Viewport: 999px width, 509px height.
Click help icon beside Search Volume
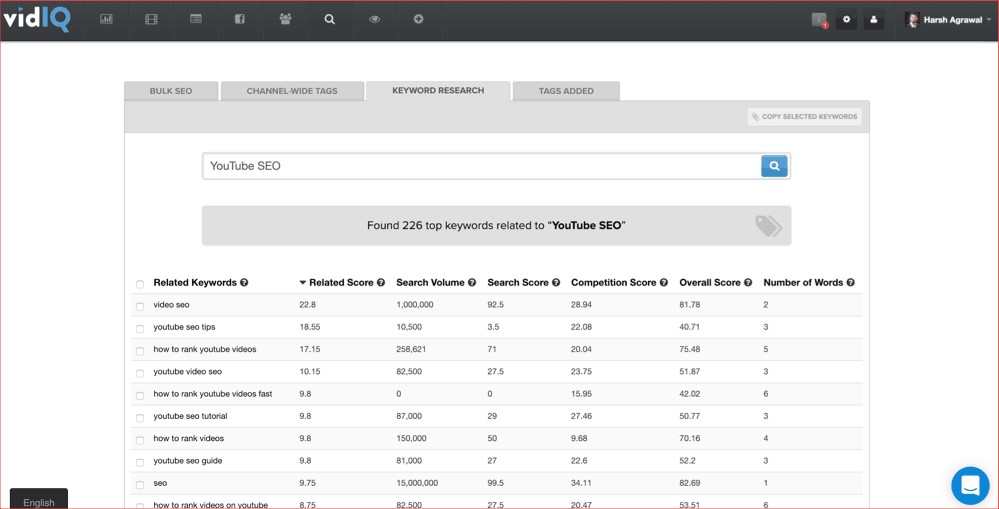point(472,282)
